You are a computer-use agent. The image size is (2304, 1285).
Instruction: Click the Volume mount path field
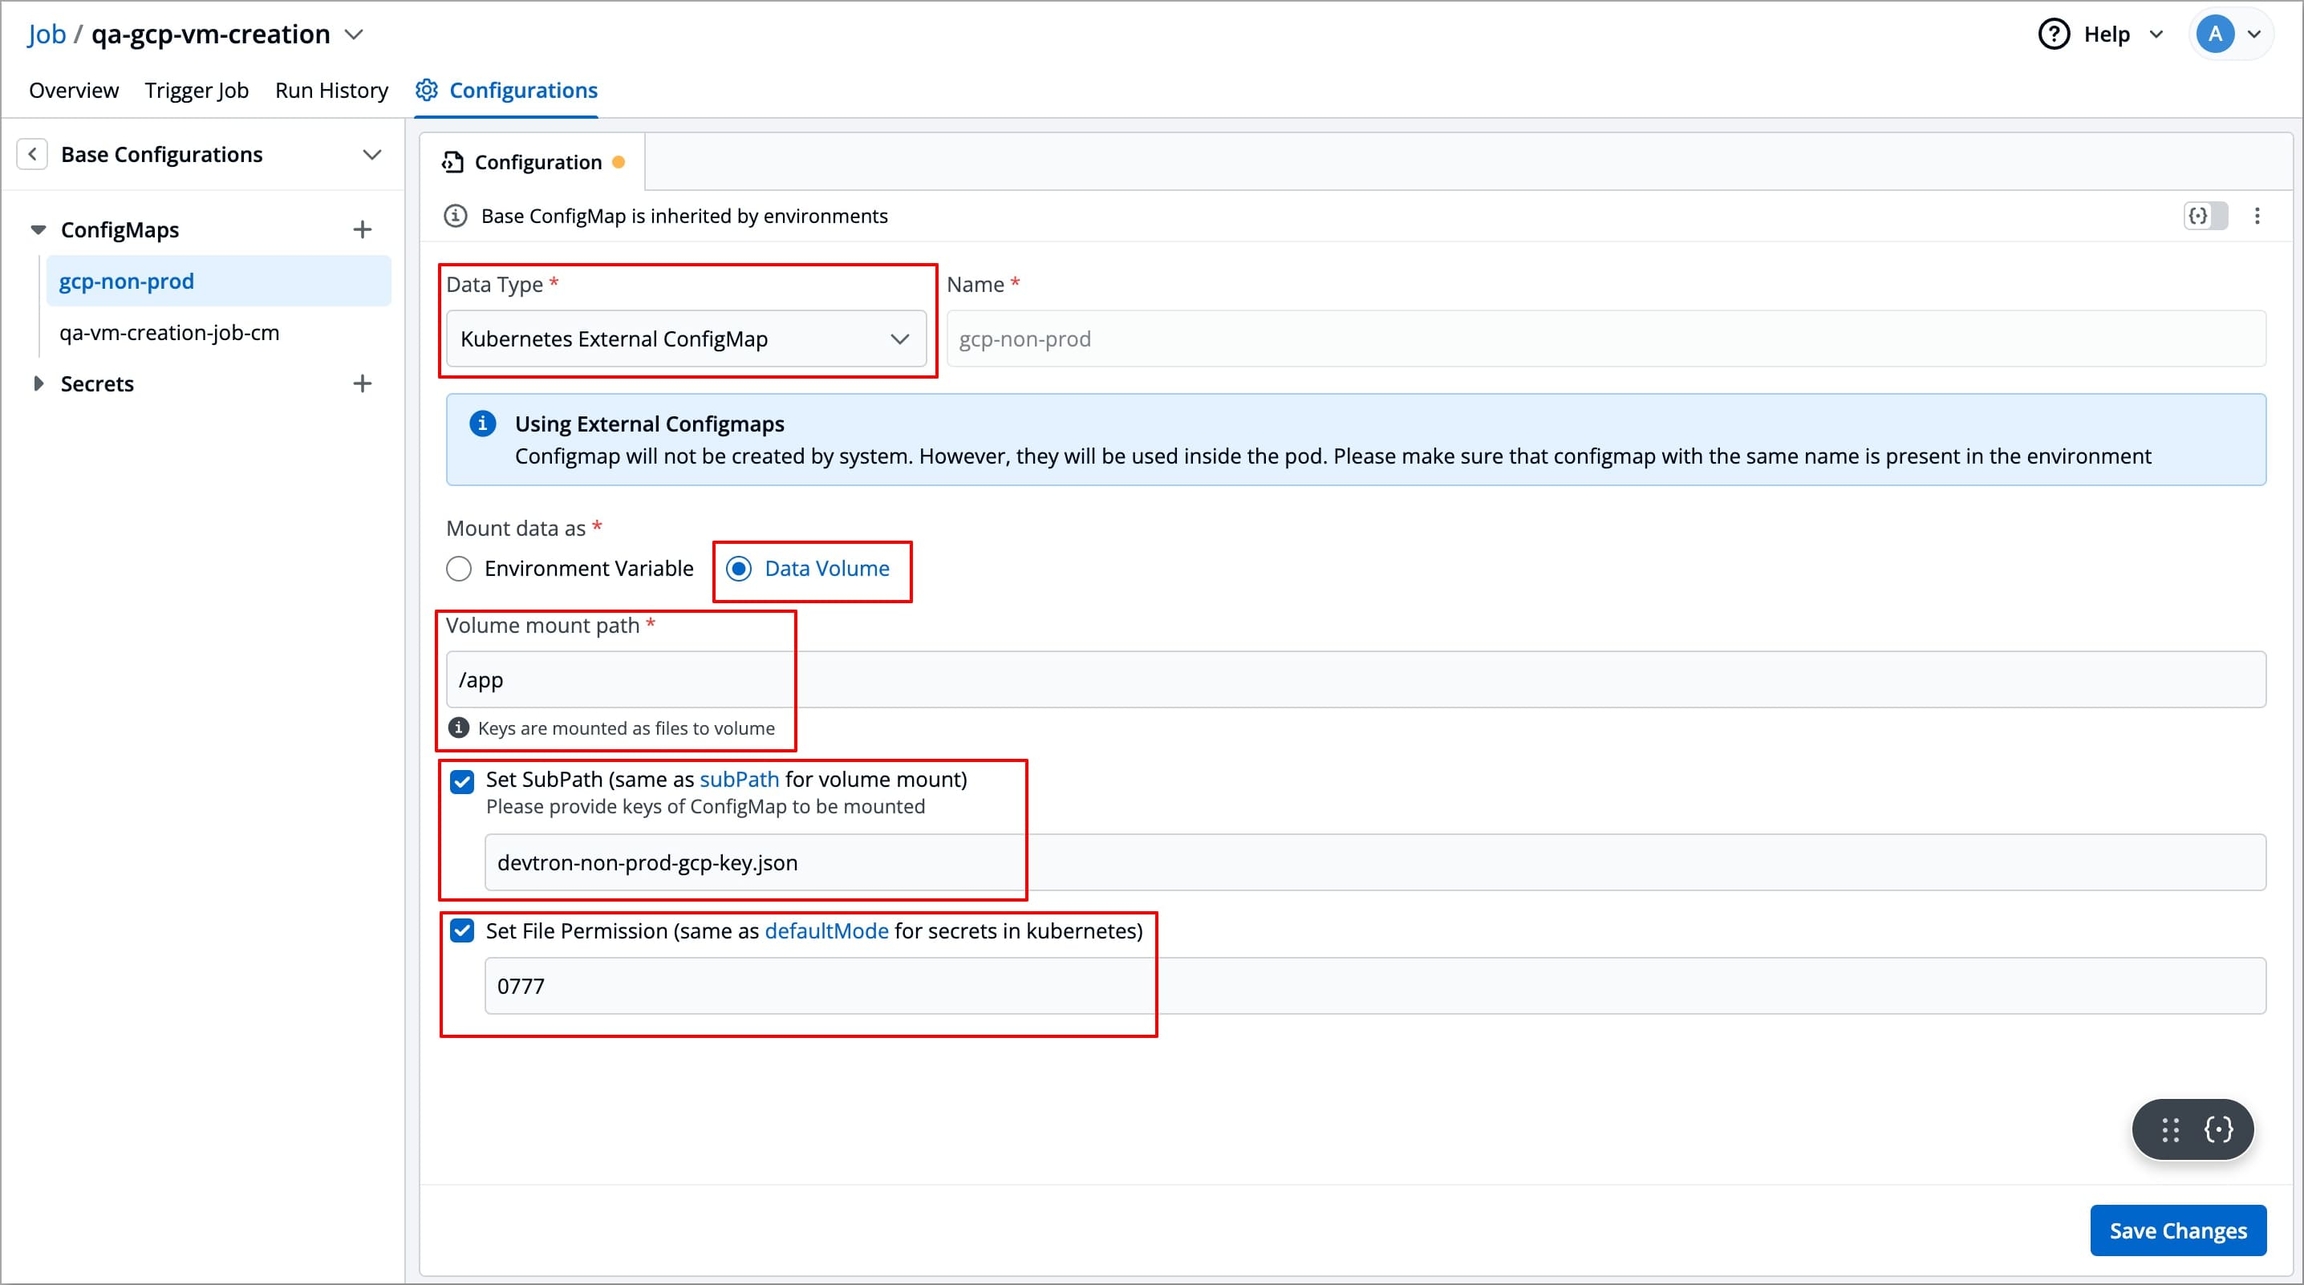(1354, 680)
